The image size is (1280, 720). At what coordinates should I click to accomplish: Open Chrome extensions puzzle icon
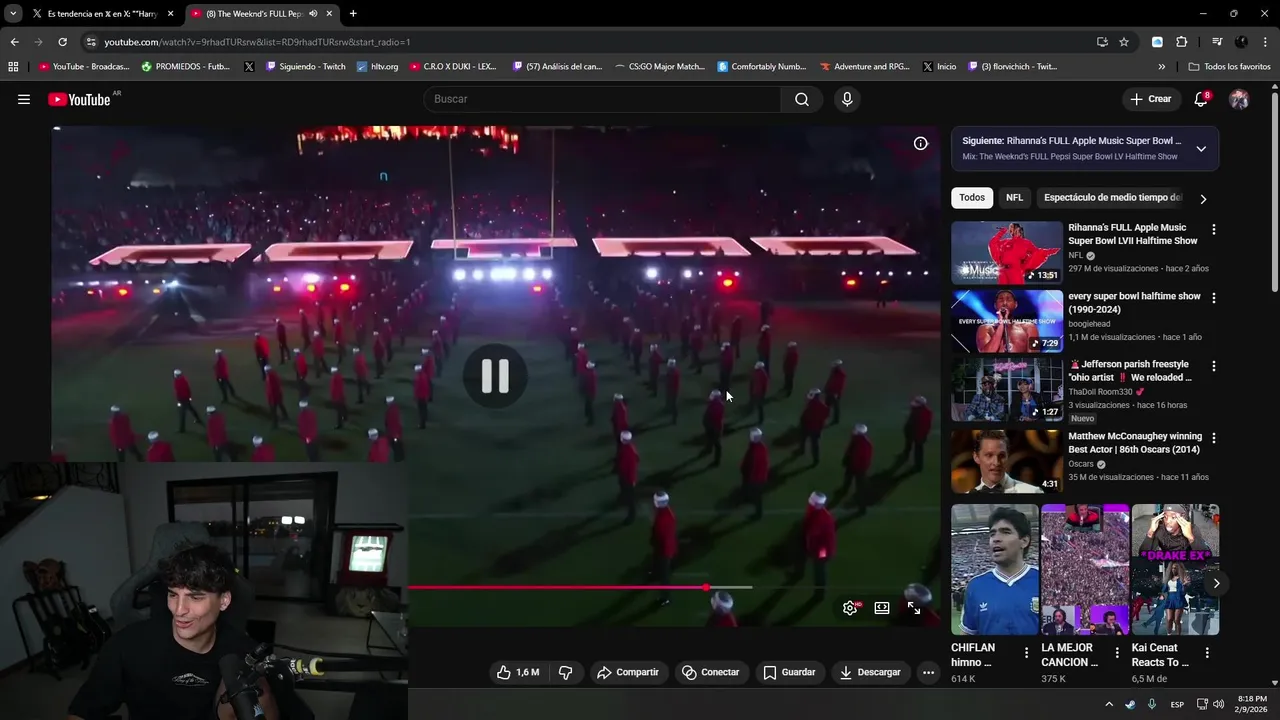(x=1181, y=42)
